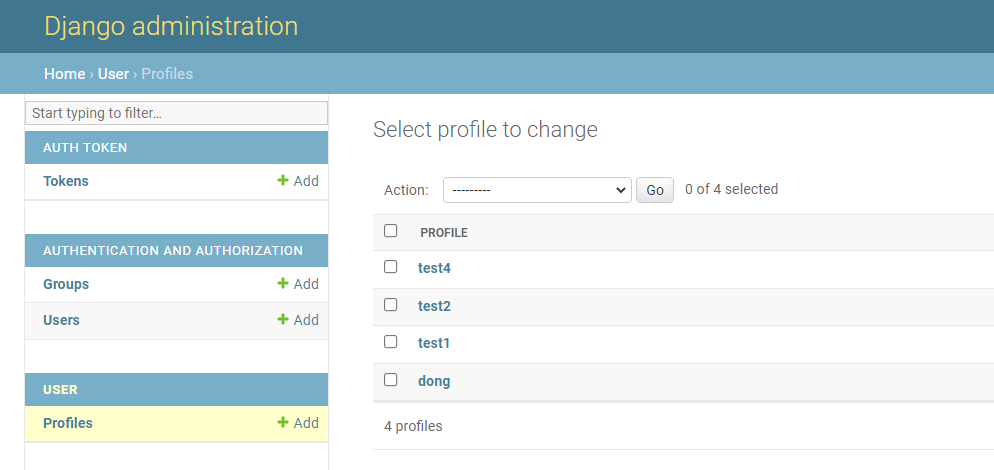Check the box for profile test2
Screen dimensions: 994x470
pos(390,305)
